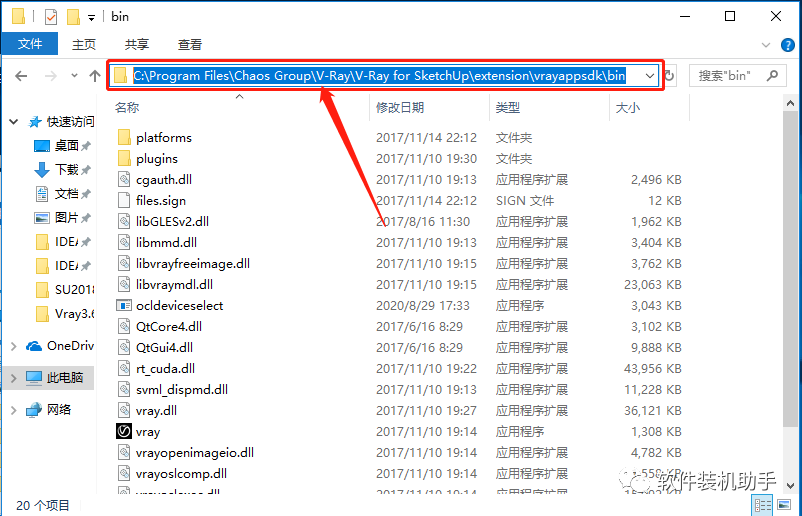Open 桌面 in quick access
802x516 pixels.
pyautogui.click(x=67, y=146)
